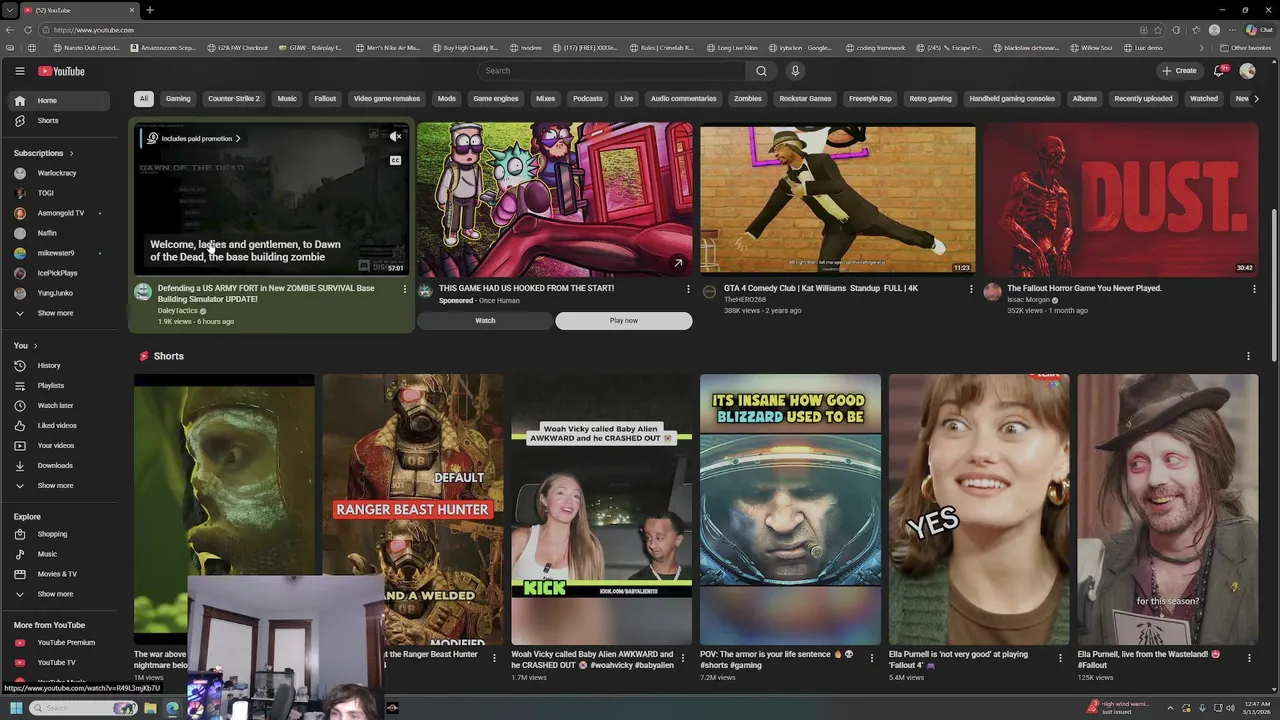The image size is (1280, 720).
Task: Open the You header chevron
Action: (36, 345)
